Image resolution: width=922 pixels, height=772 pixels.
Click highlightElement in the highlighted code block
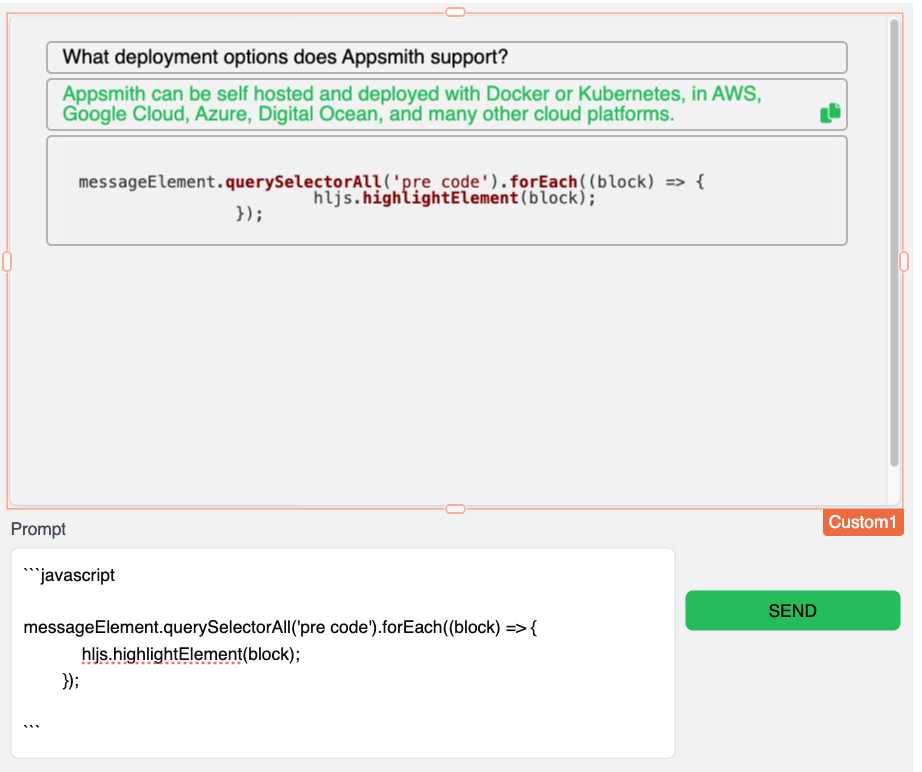pos(441,198)
